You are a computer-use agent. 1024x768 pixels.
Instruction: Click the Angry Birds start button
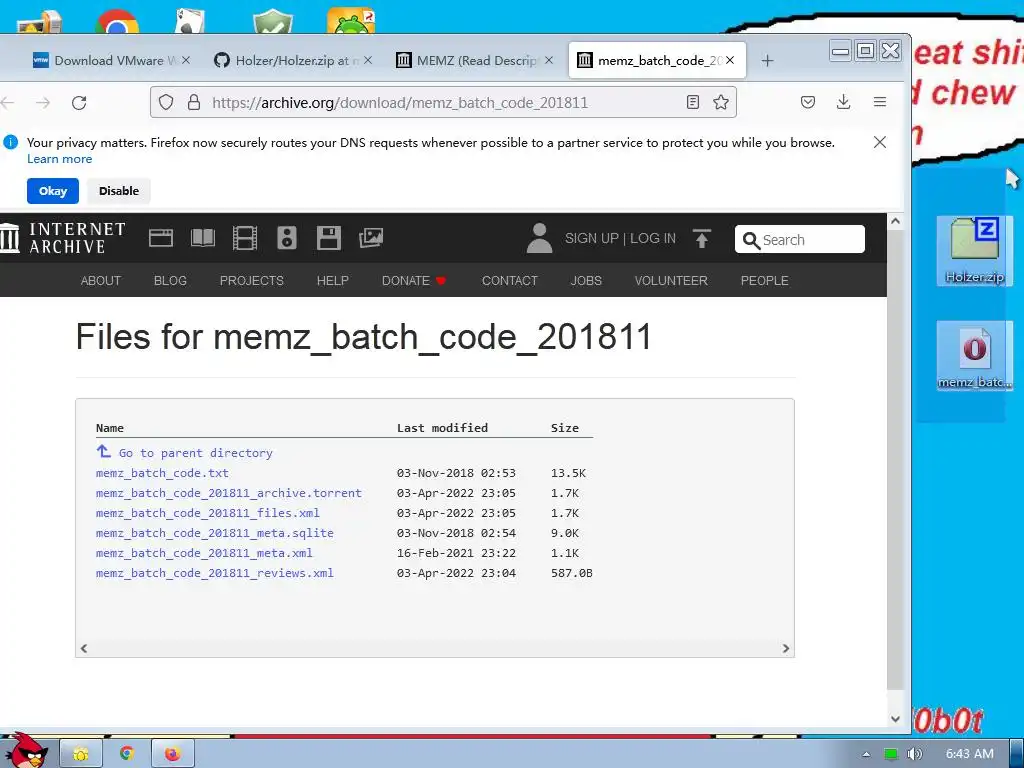pyautogui.click(x=25, y=751)
